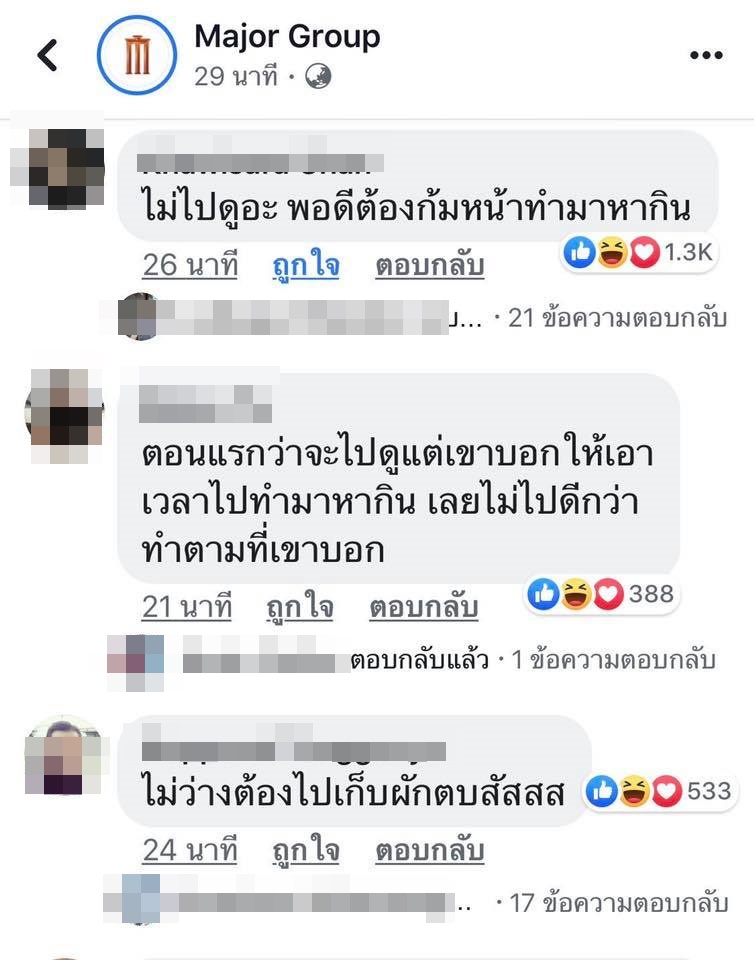Image resolution: width=754 pixels, height=960 pixels.
Task: Toggle ถูกใจ on the 26 นาที comment
Action: point(306,264)
